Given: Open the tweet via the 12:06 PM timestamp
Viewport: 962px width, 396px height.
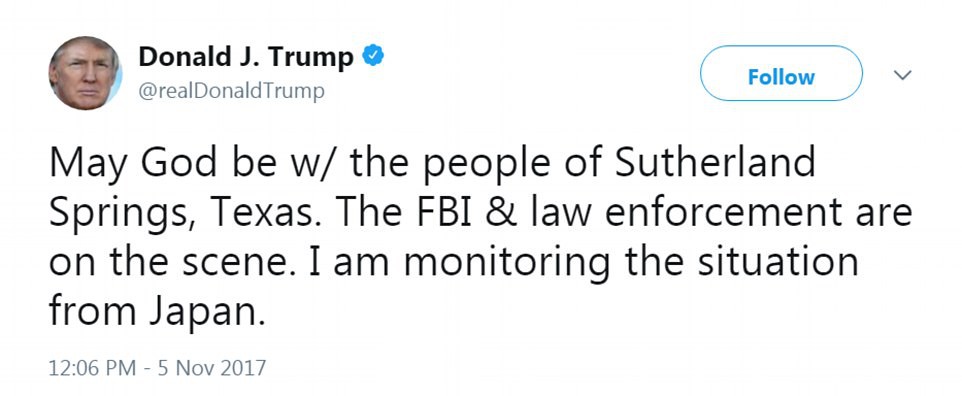Looking at the screenshot, I should [92, 368].
